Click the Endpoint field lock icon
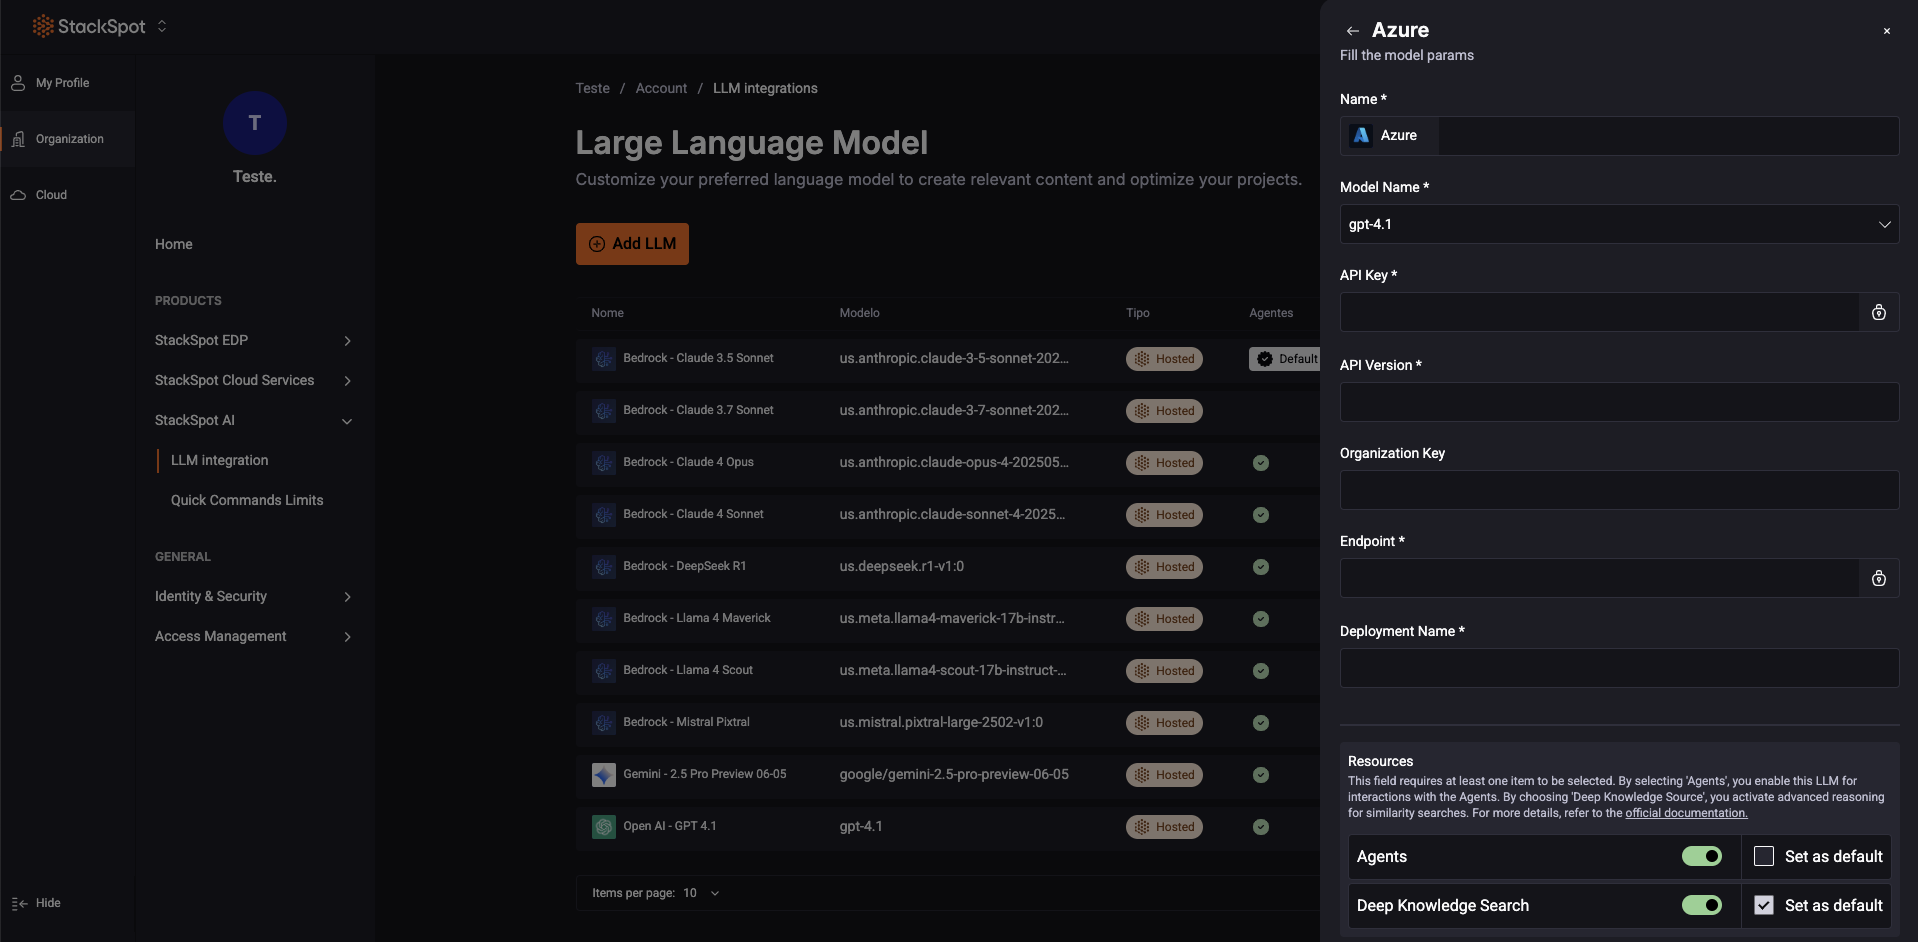The width and height of the screenshot is (1918, 942). pyautogui.click(x=1878, y=579)
